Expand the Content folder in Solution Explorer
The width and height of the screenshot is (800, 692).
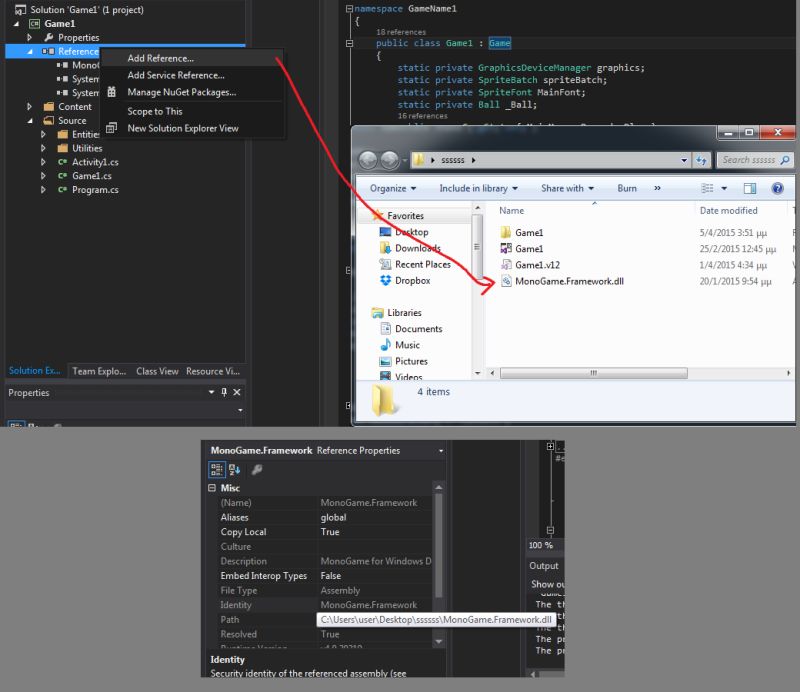click(29, 106)
